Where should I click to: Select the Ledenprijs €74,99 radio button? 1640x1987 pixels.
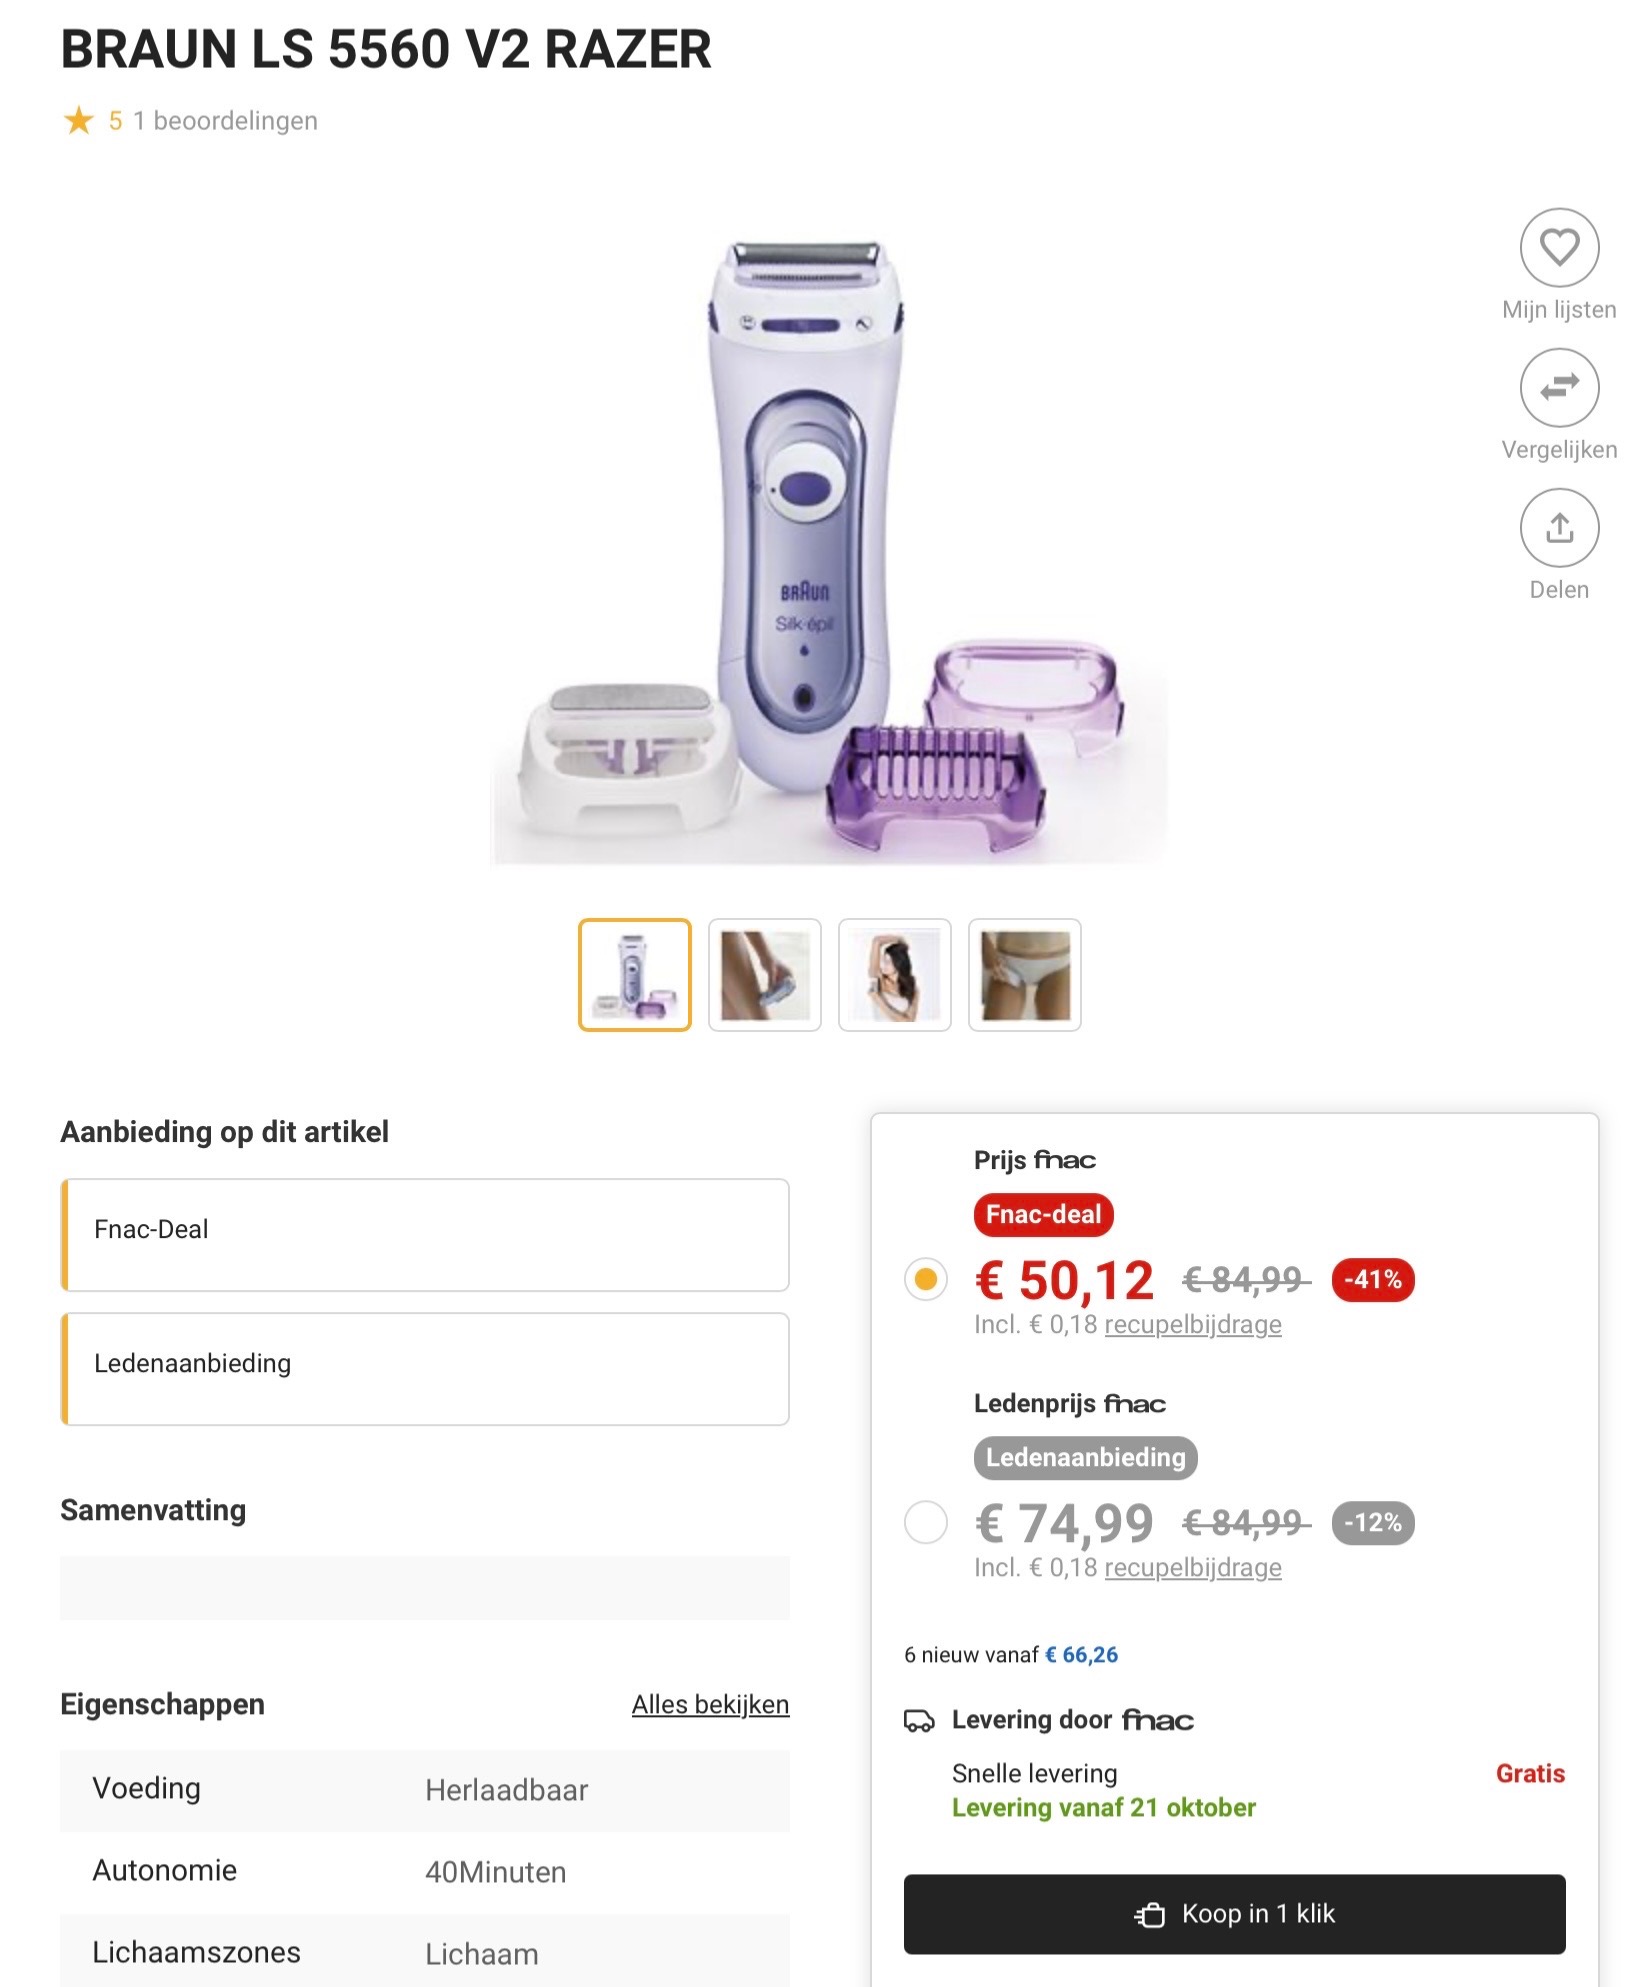[926, 1522]
